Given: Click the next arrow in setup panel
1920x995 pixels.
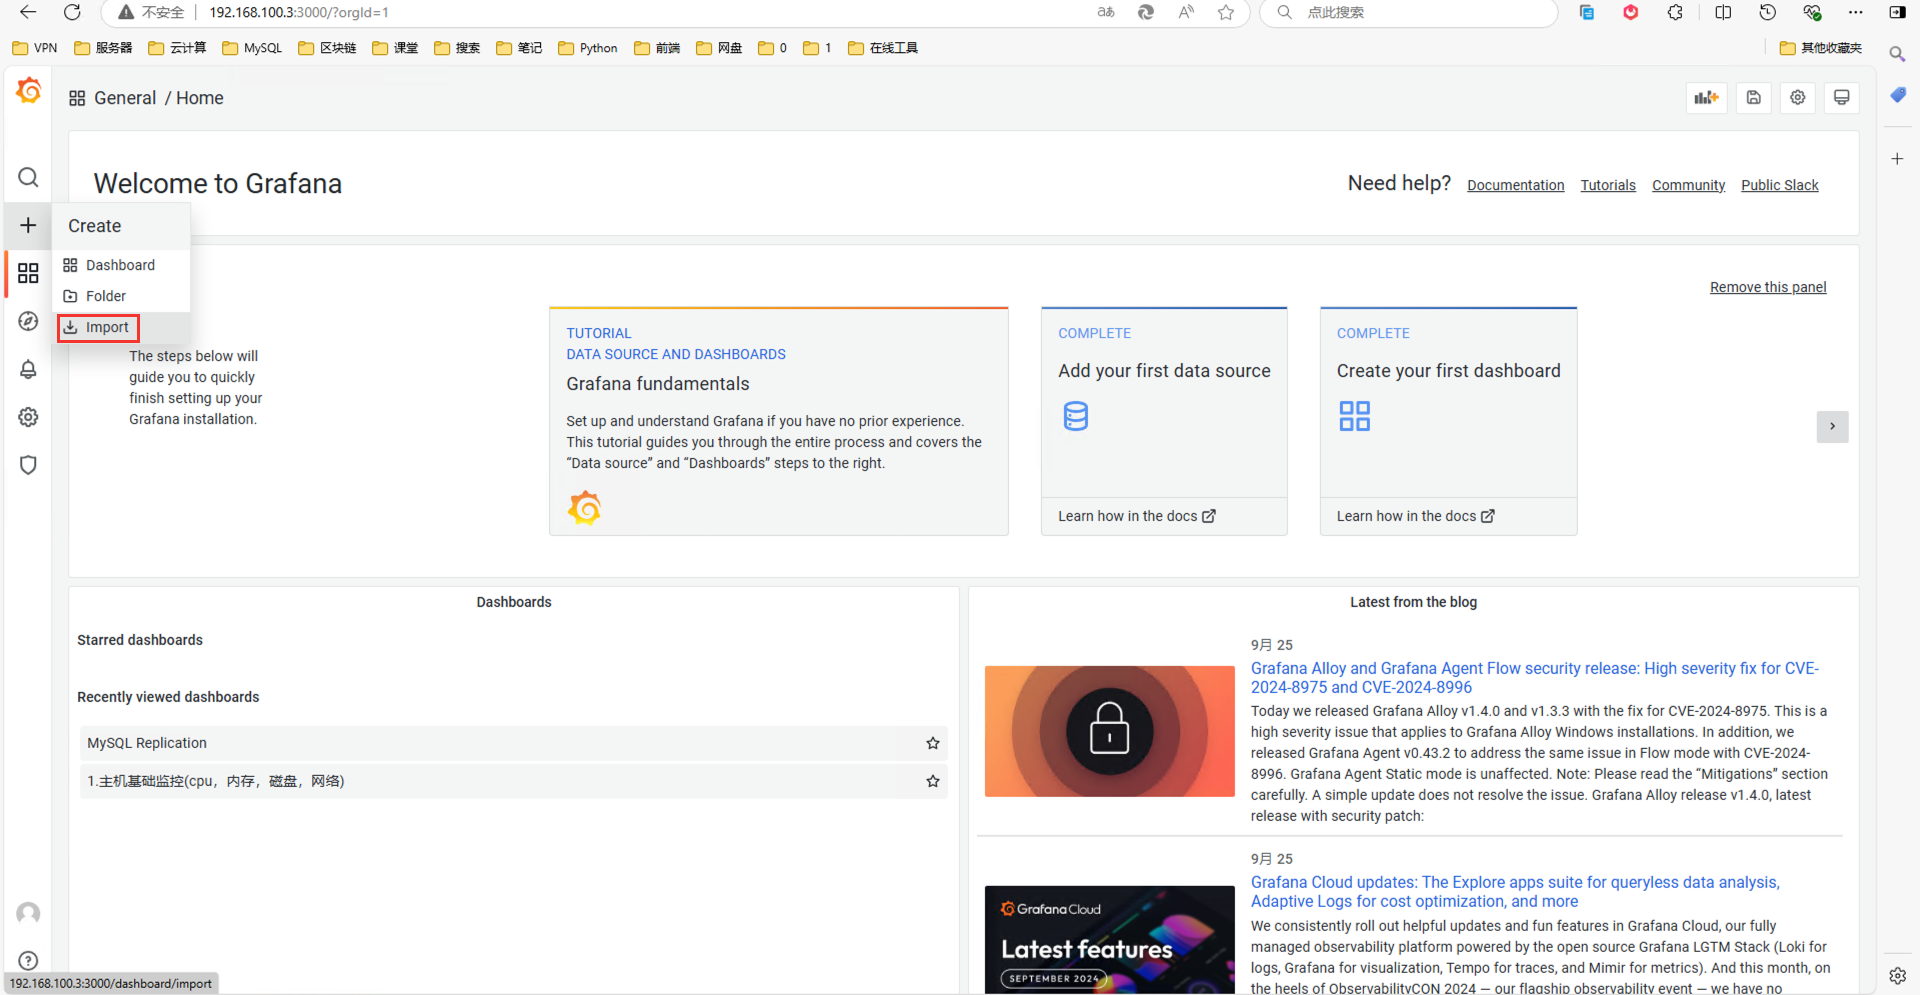Looking at the screenshot, I should 1832,427.
